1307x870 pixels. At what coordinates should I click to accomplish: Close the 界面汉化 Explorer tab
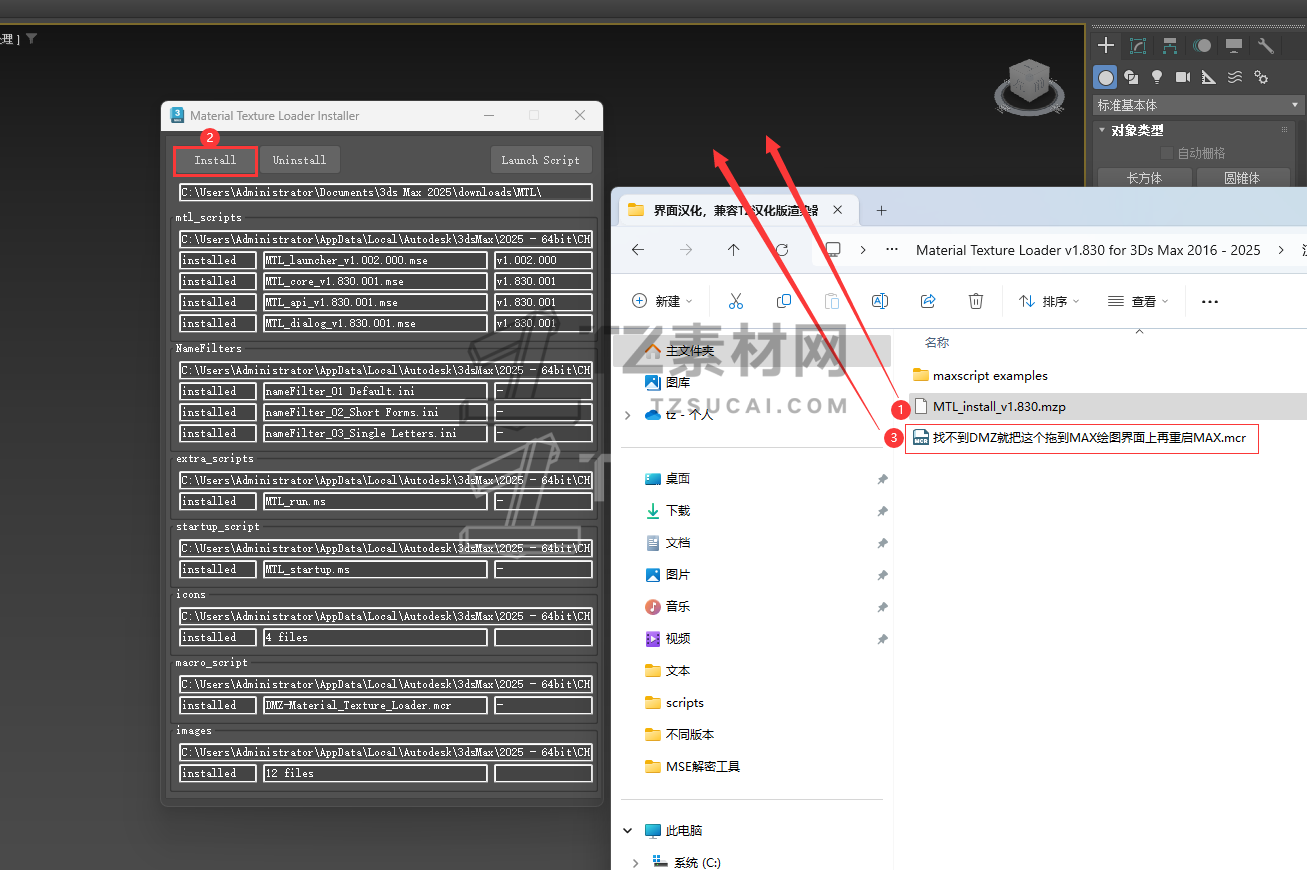(839, 210)
